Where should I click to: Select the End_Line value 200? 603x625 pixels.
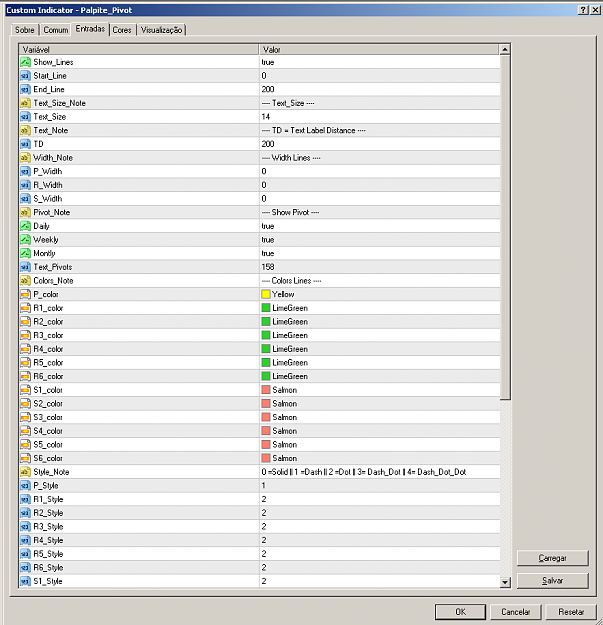point(268,89)
